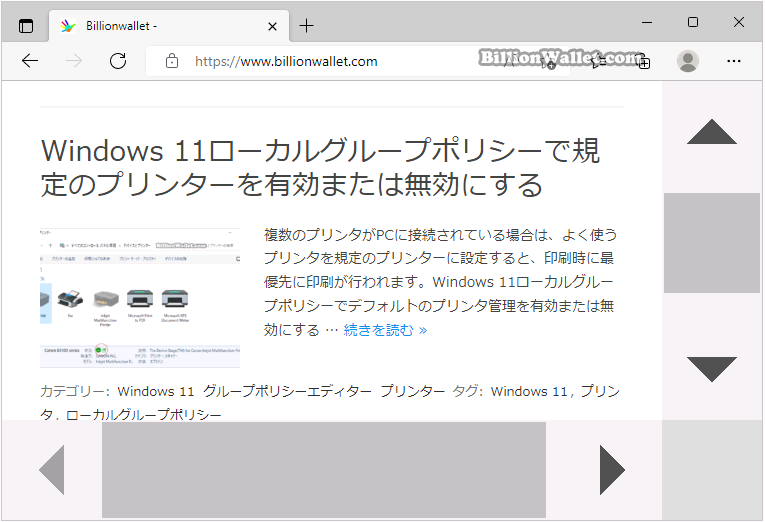Image resolution: width=765 pixels, height=522 pixels.
Task: Open a new tab with plus button
Action: click(306, 25)
